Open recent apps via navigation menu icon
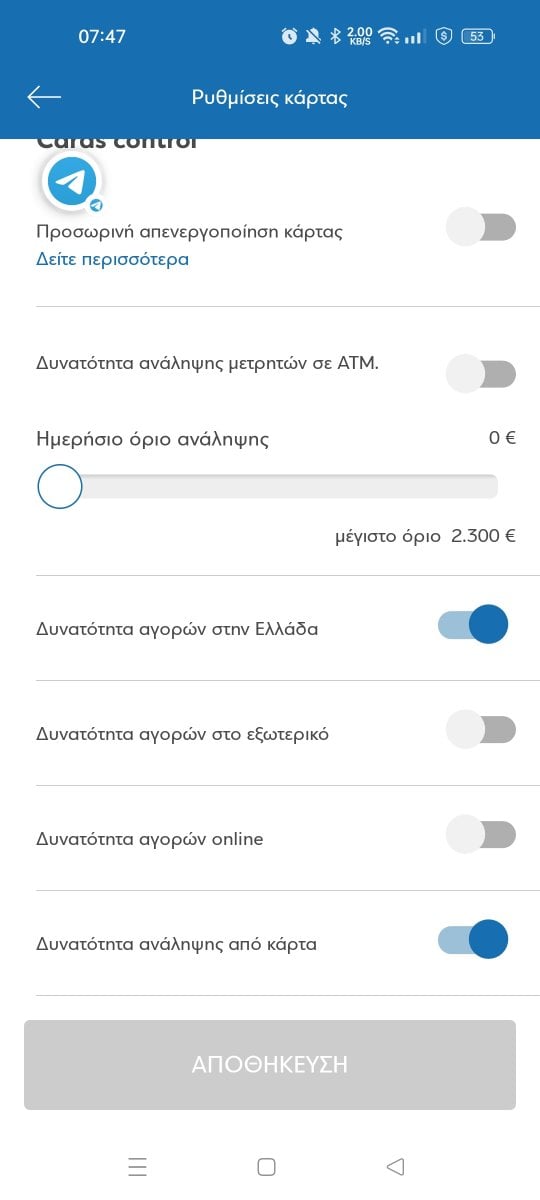 pyautogui.click(x=138, y=1166)
